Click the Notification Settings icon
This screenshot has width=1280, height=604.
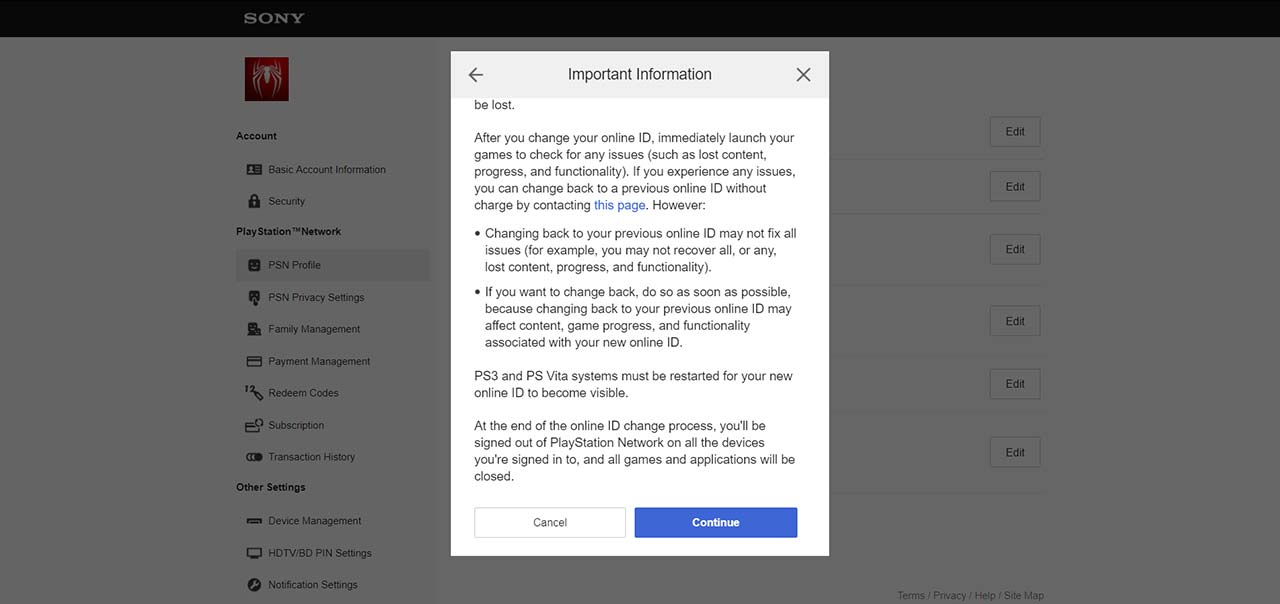[x=254, y=585]
